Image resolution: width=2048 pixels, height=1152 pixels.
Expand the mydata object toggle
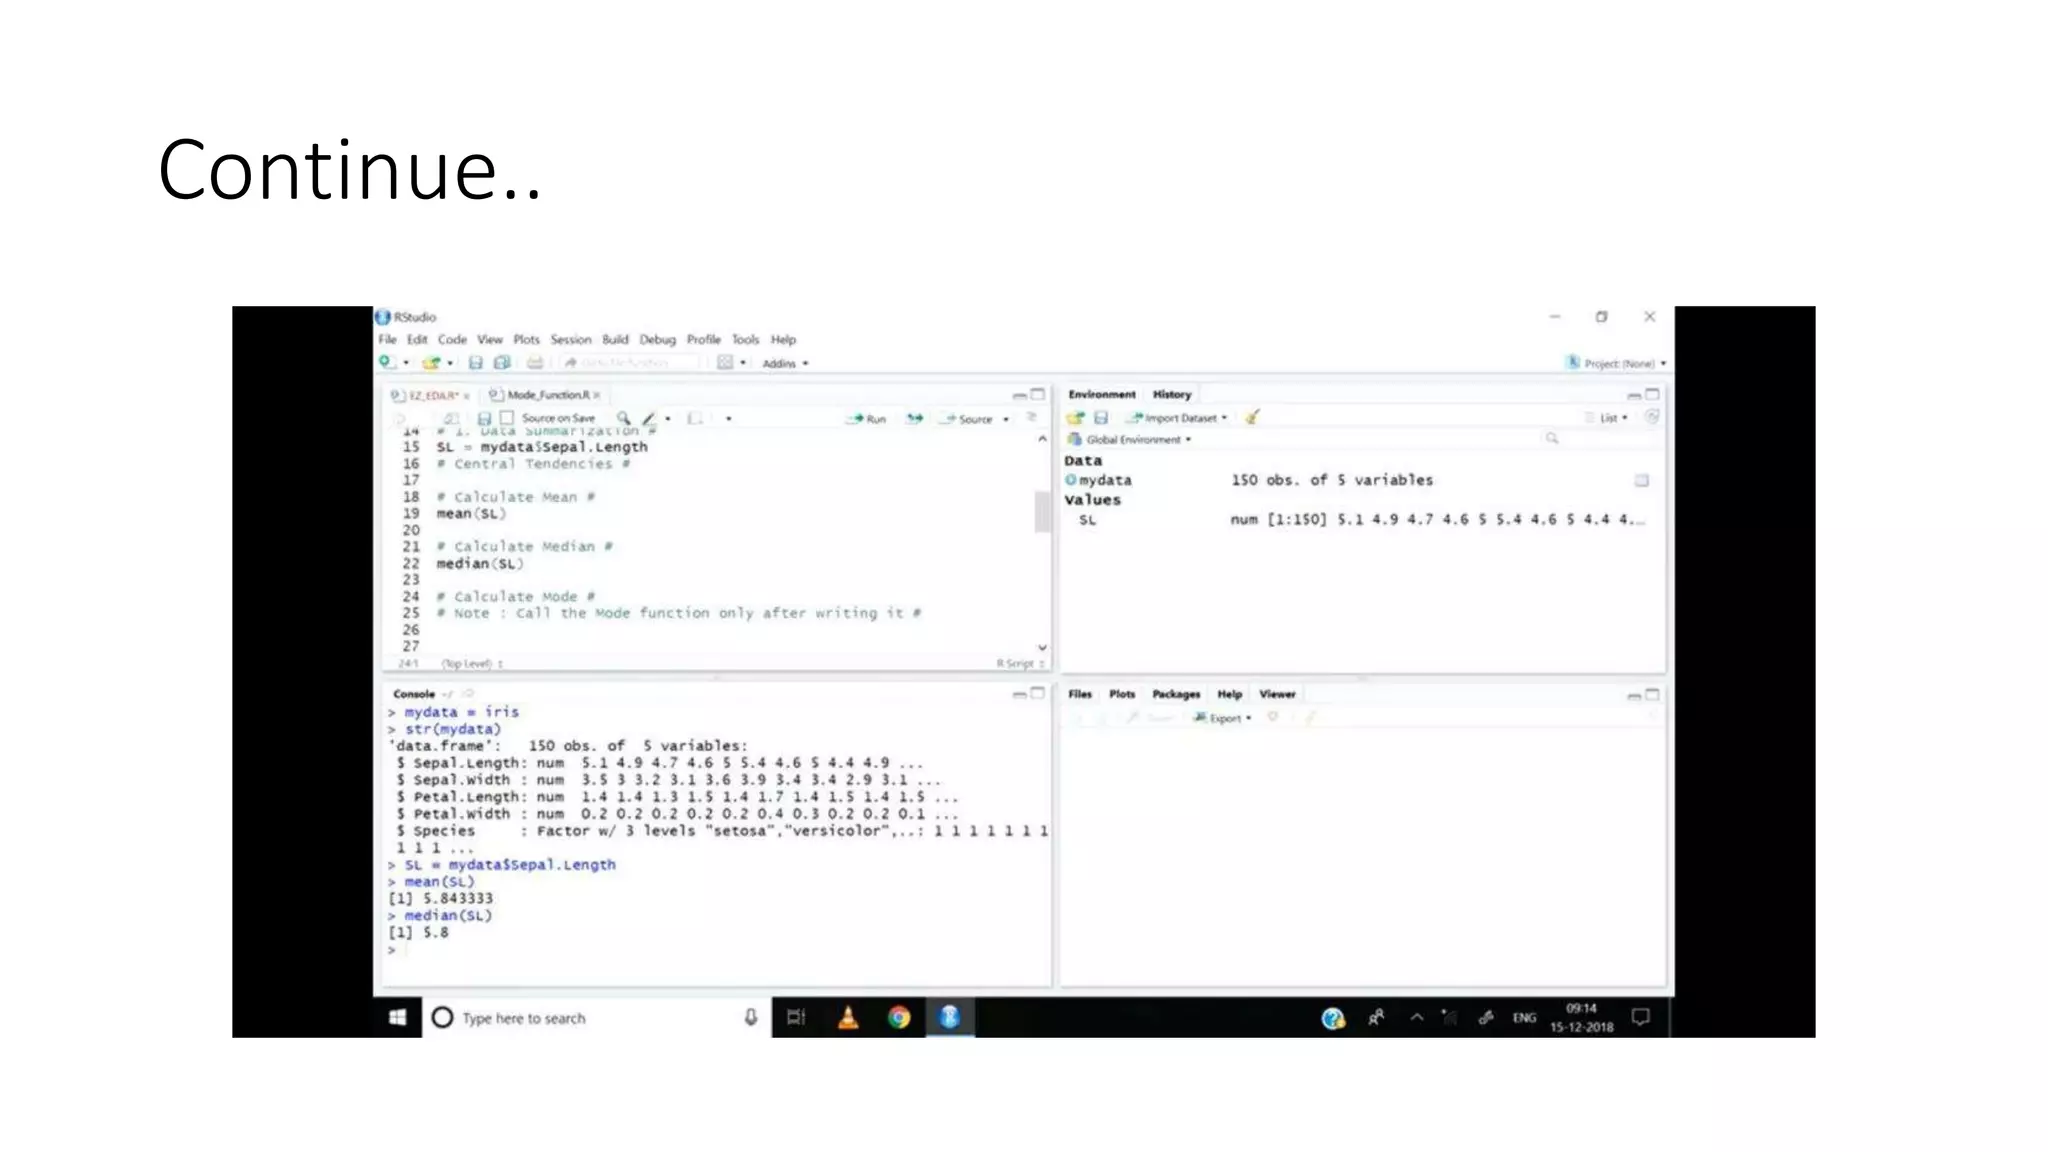pyautogui.click(x=1071, y=480)
